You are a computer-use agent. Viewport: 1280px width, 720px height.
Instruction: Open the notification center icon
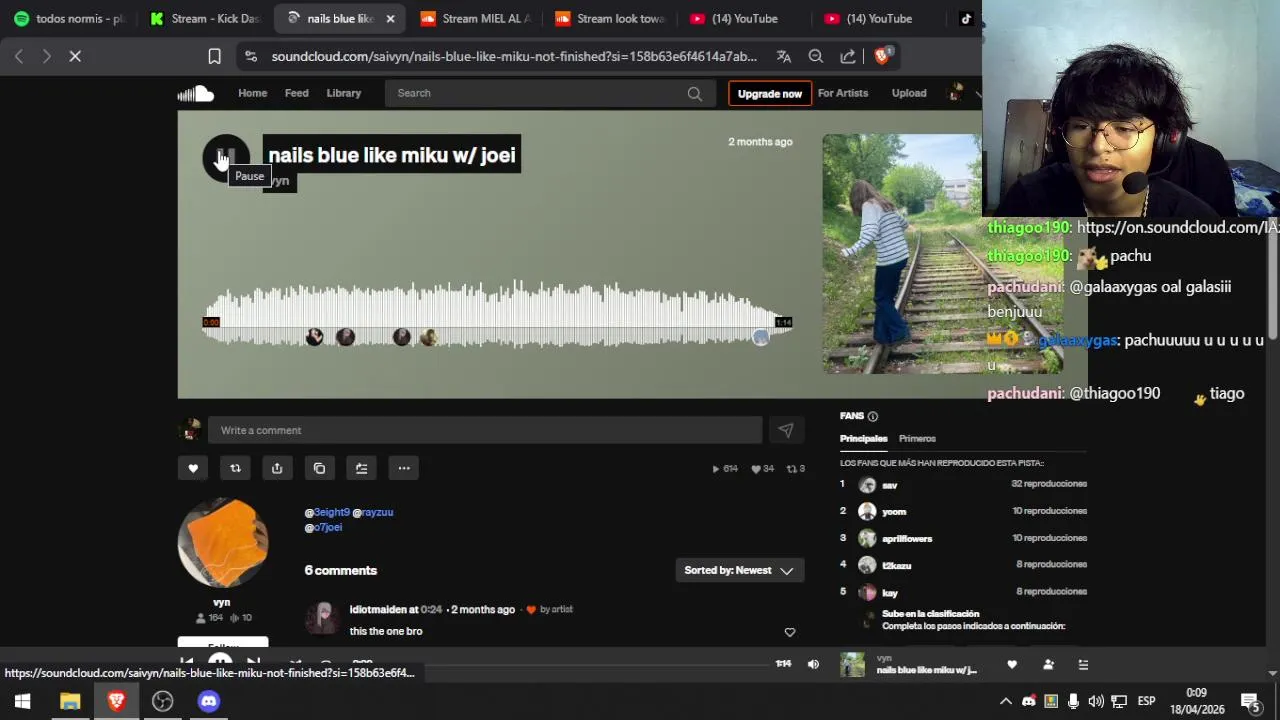1250,701
